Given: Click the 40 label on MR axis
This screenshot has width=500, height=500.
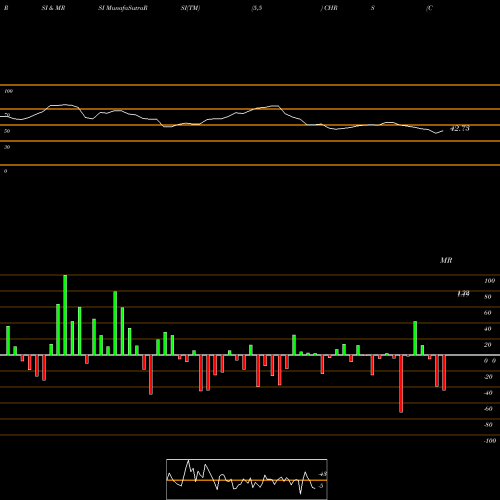Looking at the screenshot, I should pyautogui.click(x=488, y=329).
